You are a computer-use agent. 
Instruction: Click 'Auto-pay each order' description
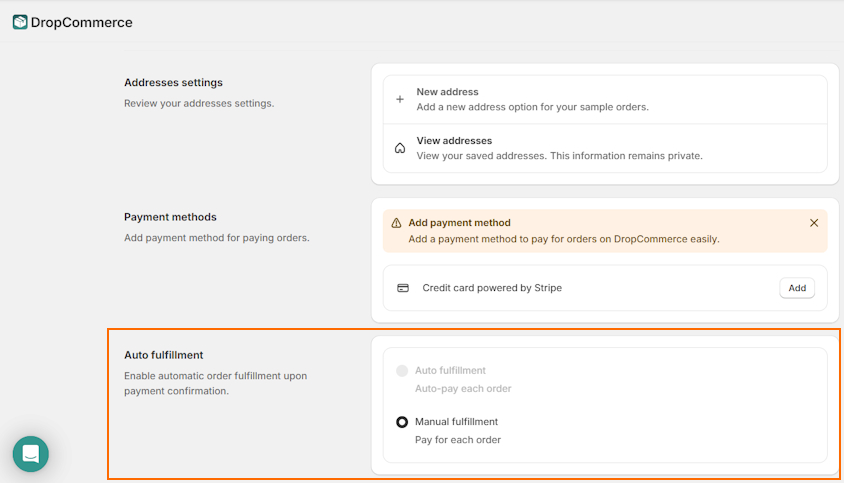tap(463, 389)
